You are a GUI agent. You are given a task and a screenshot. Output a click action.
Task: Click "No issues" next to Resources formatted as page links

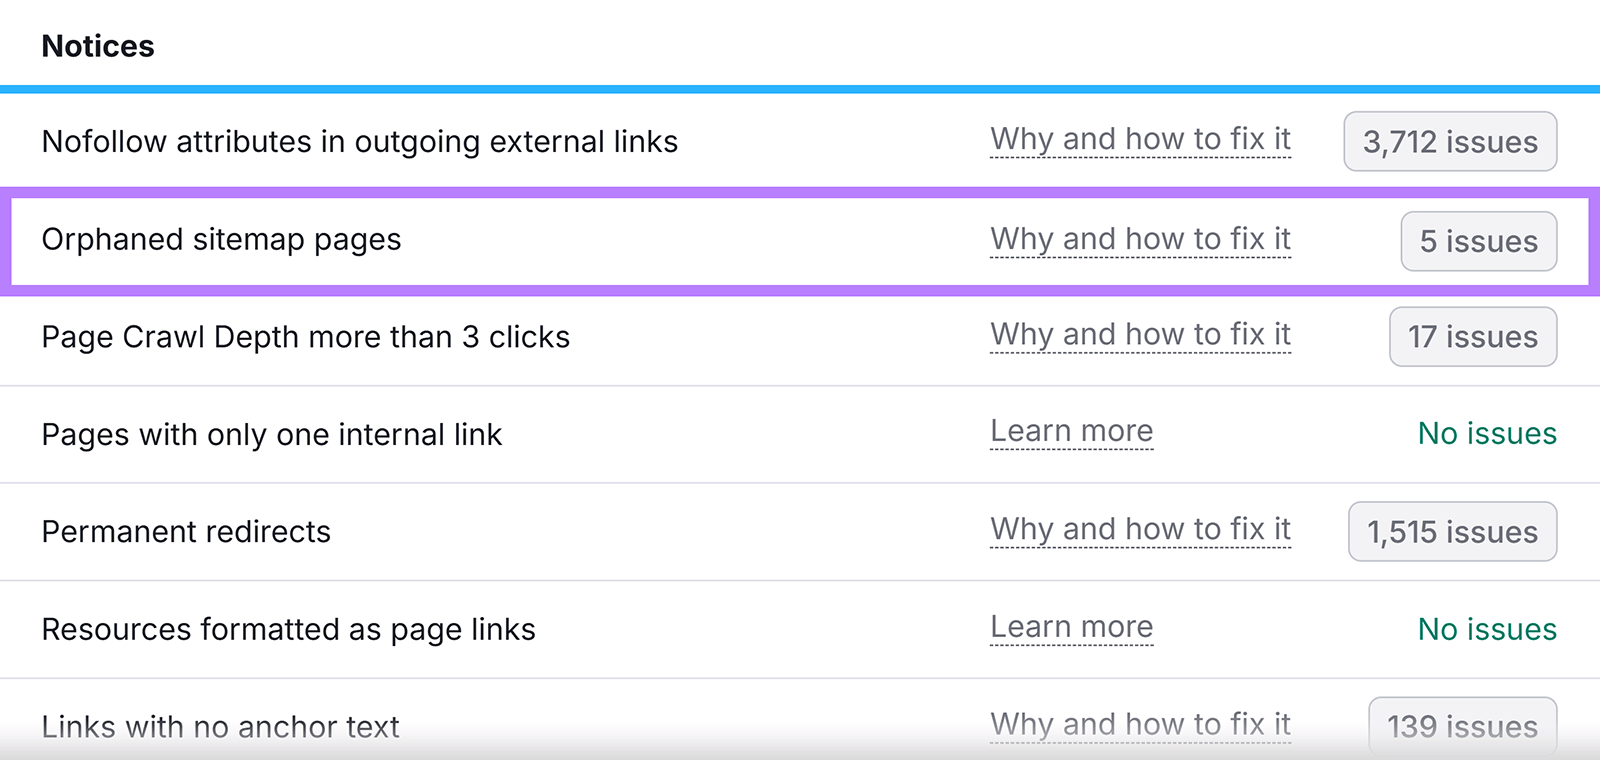coord(1487,629)
